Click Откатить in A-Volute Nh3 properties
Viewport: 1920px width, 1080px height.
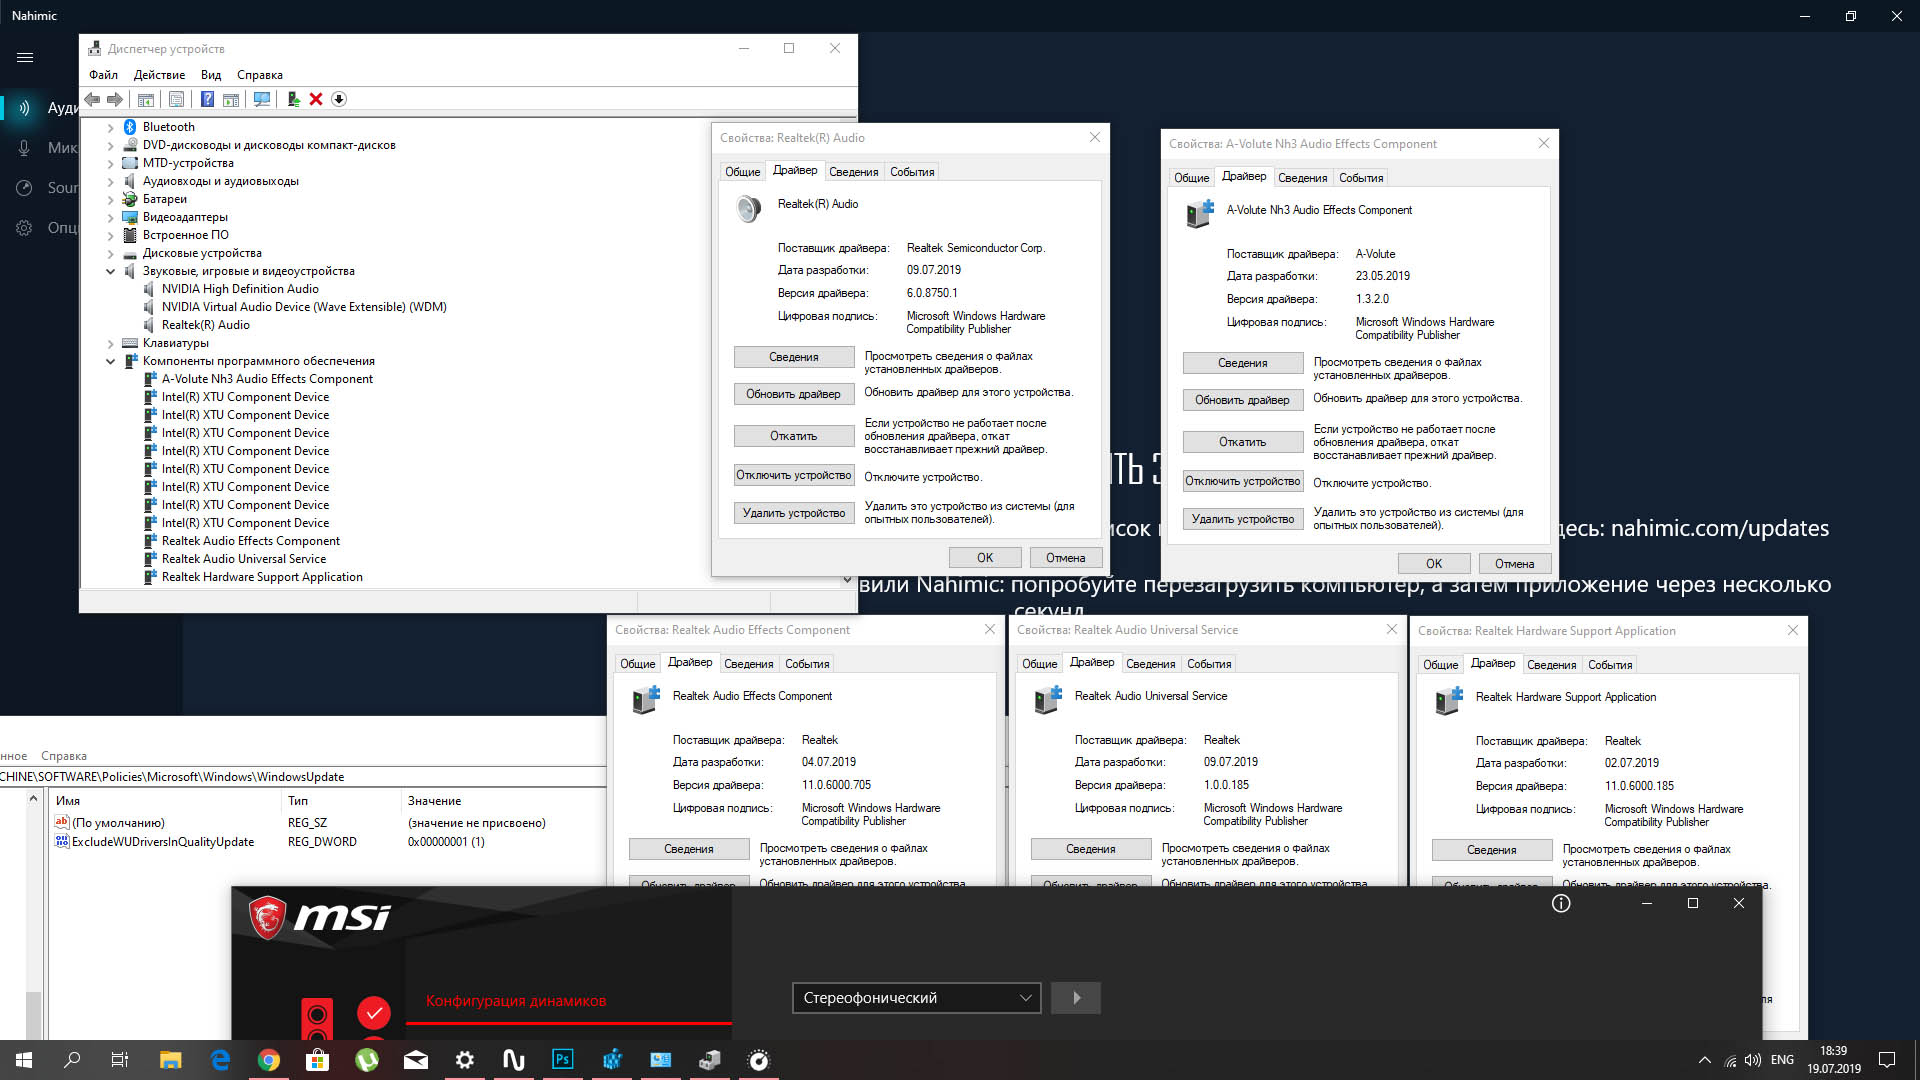click(1242, 442)
